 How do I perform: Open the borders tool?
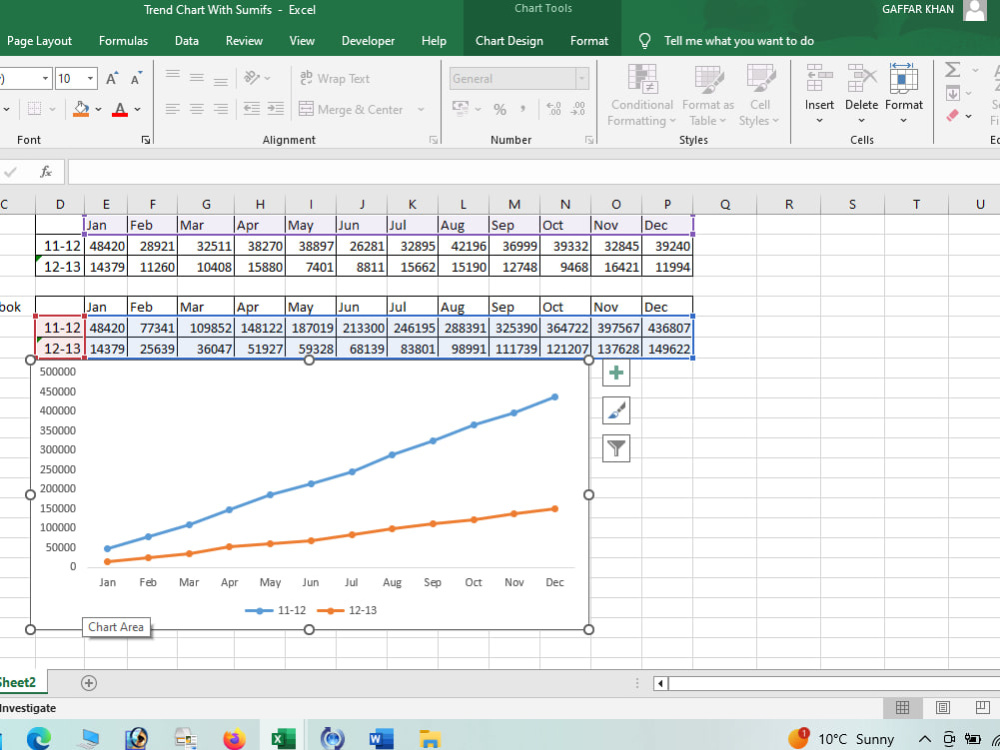coord(34,109)
